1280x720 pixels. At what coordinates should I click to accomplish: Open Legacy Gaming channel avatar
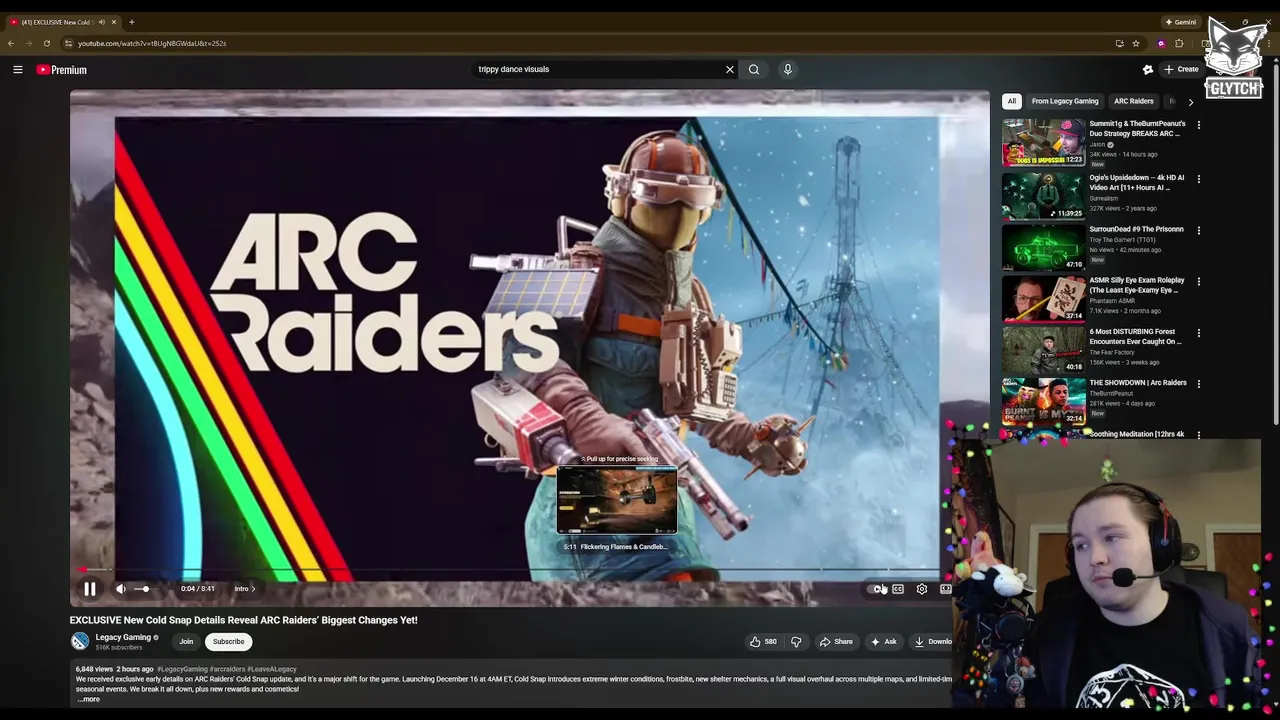click(x=80, y=641)
